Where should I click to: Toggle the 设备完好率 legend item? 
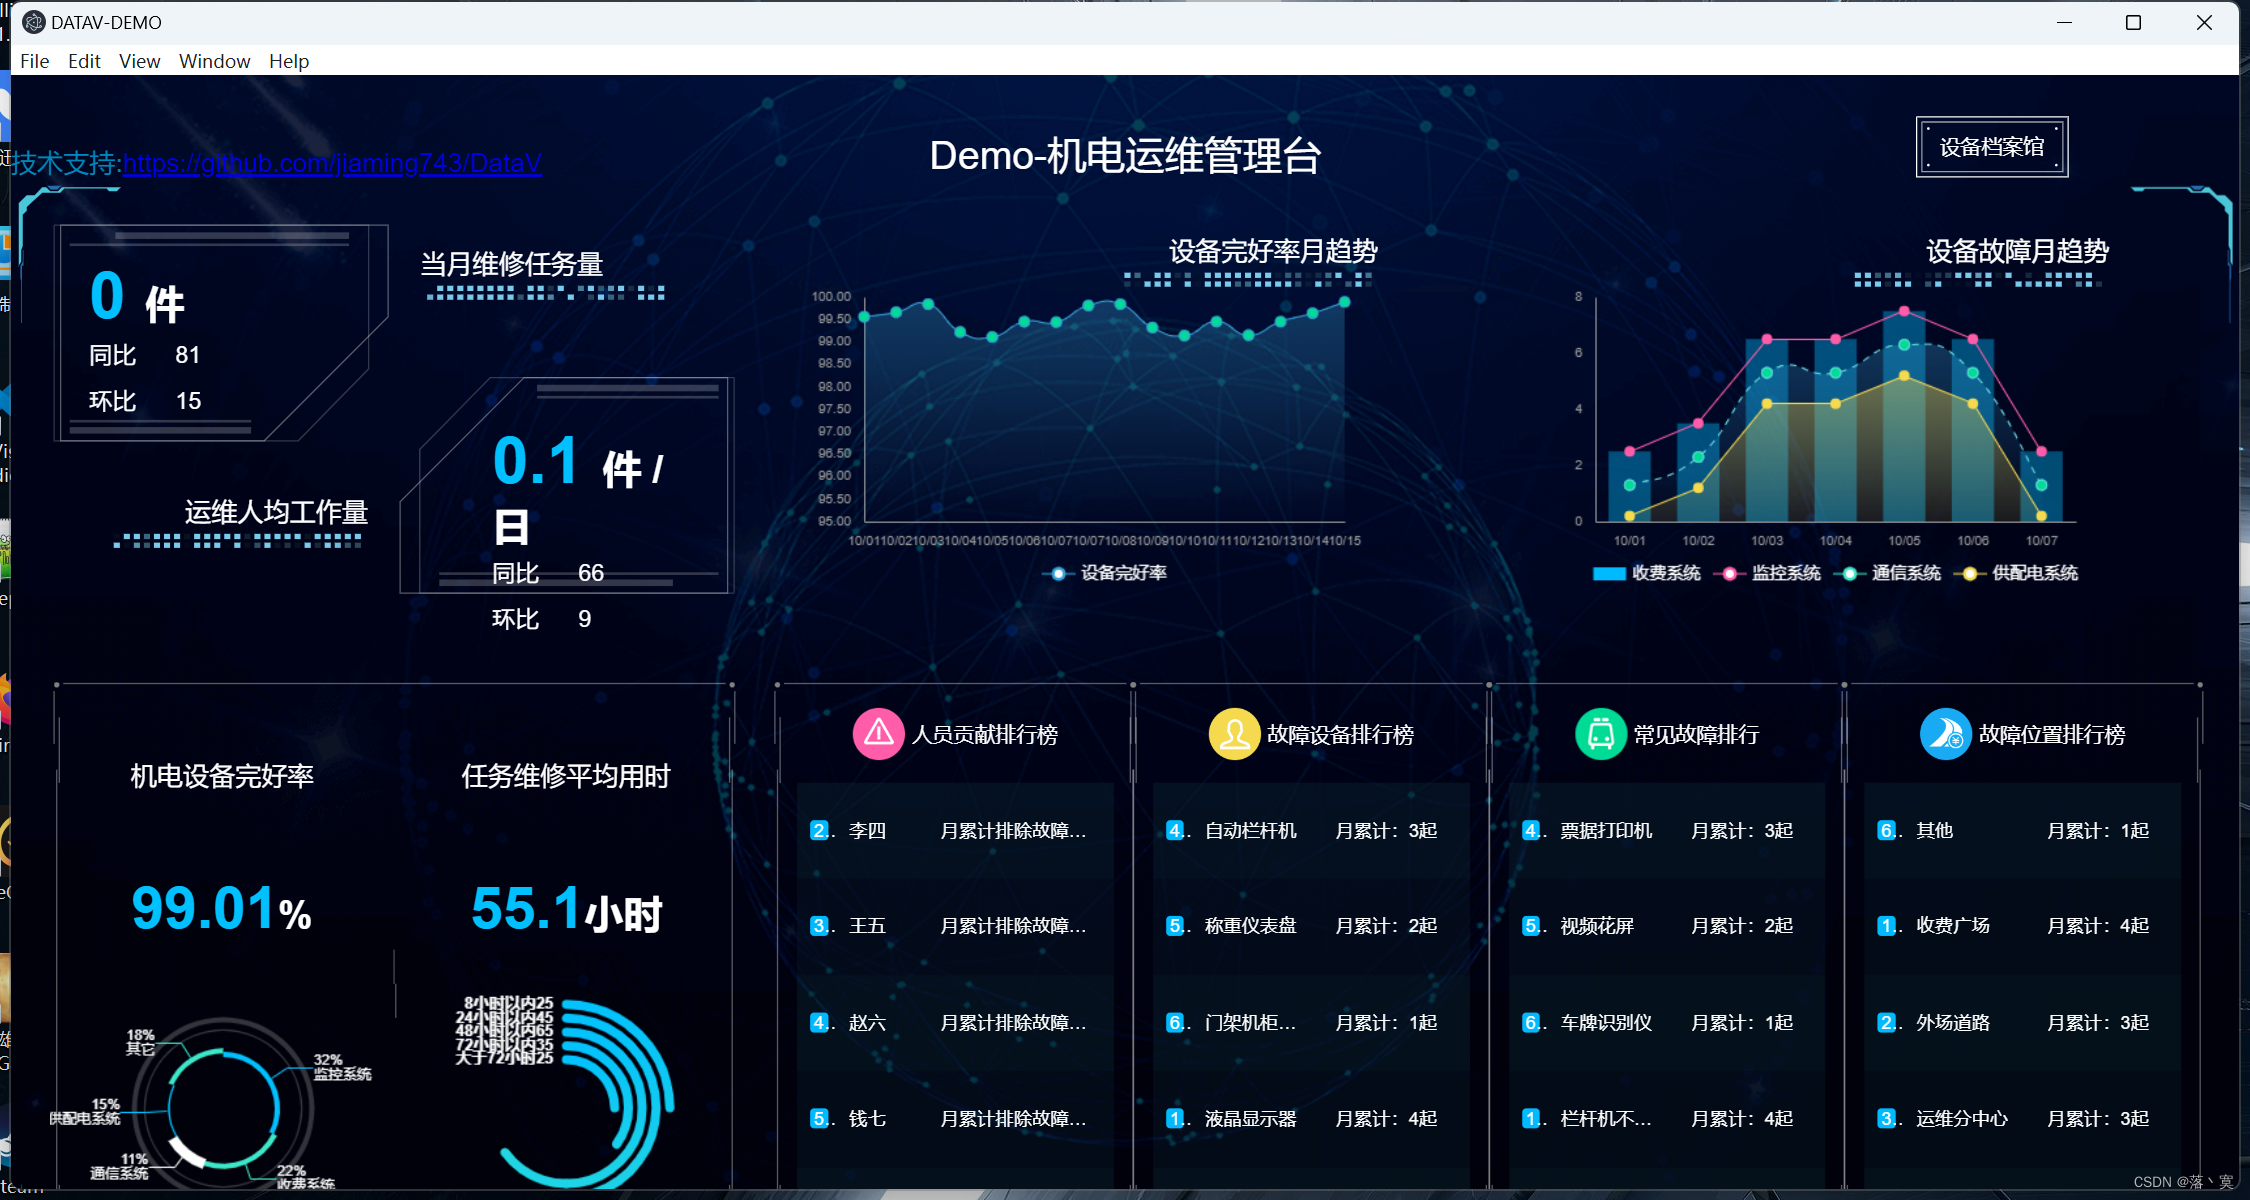click(1105, 573)
